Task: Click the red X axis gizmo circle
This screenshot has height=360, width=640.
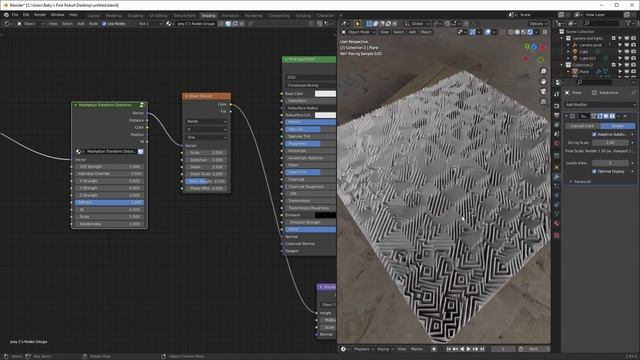Action: pos(542,48)
